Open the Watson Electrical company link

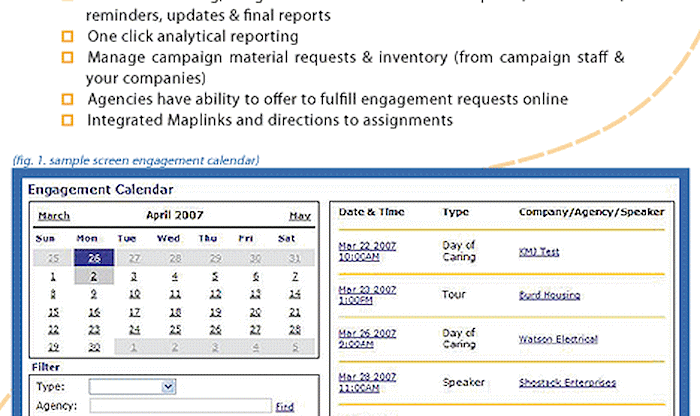557,339
